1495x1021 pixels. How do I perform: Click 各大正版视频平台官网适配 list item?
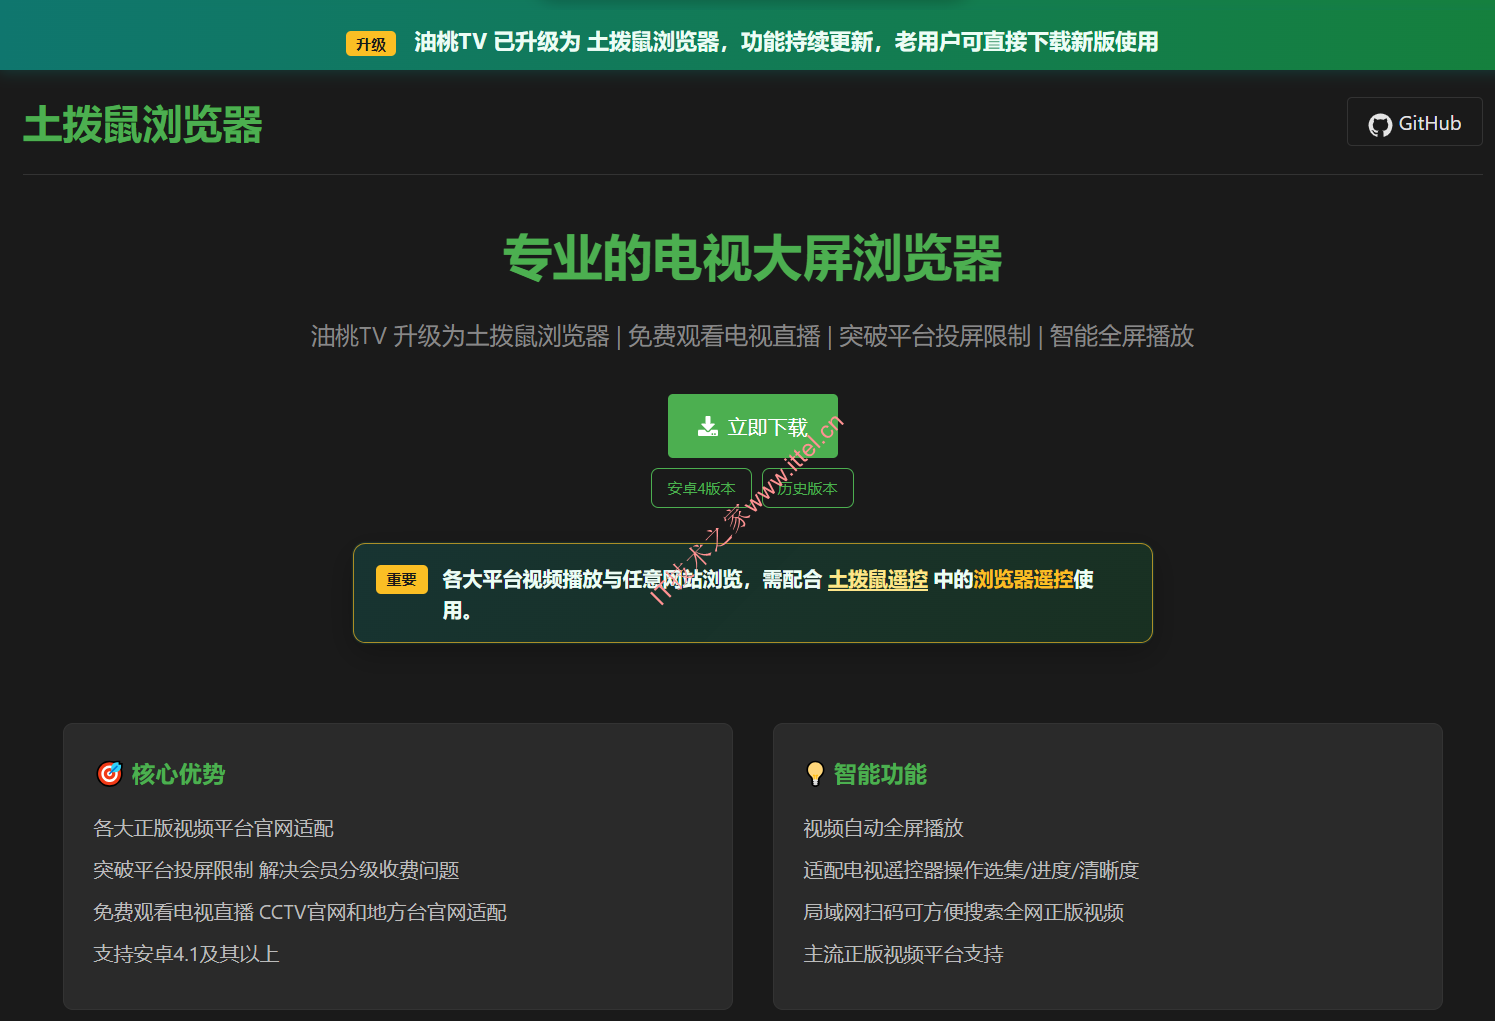[x=214, y=828]
